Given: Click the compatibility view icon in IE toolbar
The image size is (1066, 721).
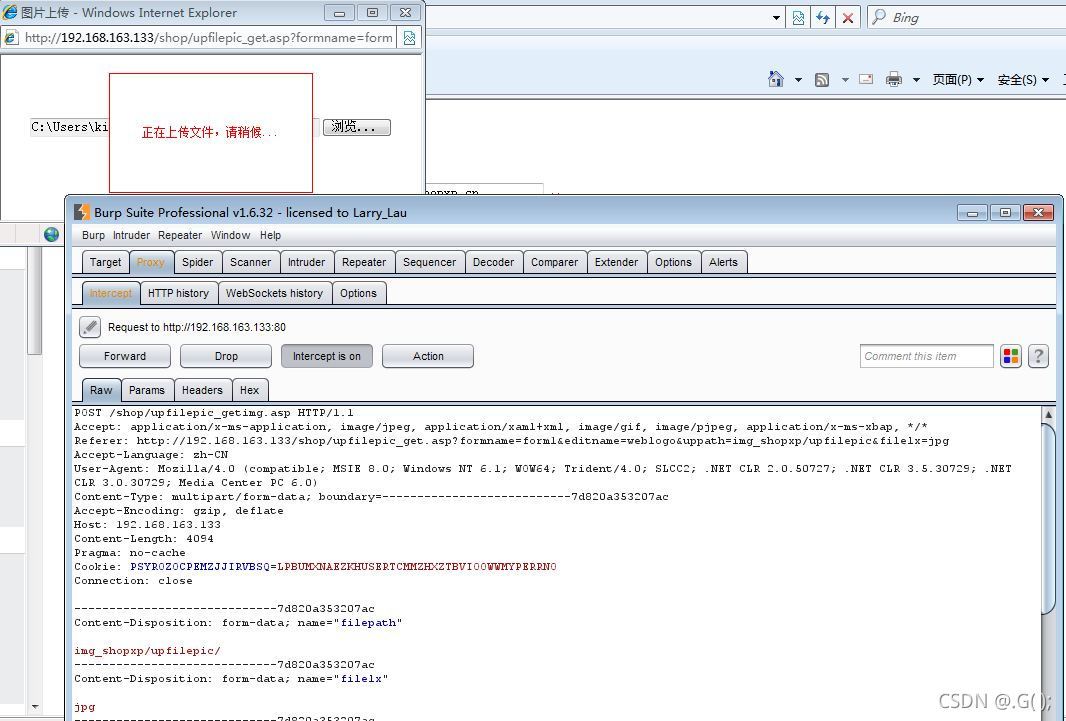Looking at the screenshot, I should (798, 18).
